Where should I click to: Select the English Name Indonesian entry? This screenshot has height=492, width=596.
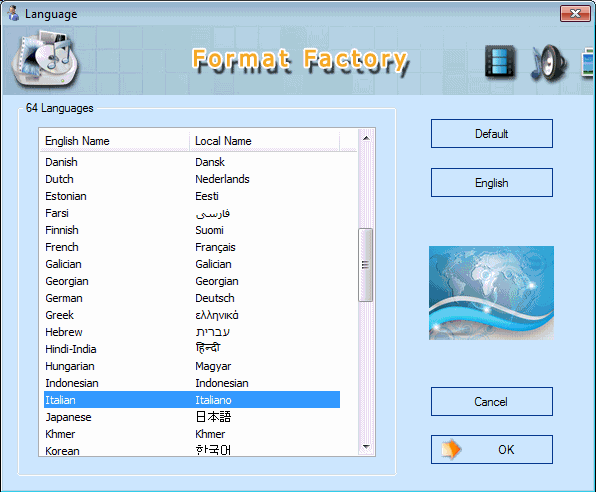[x=72, y=383]
